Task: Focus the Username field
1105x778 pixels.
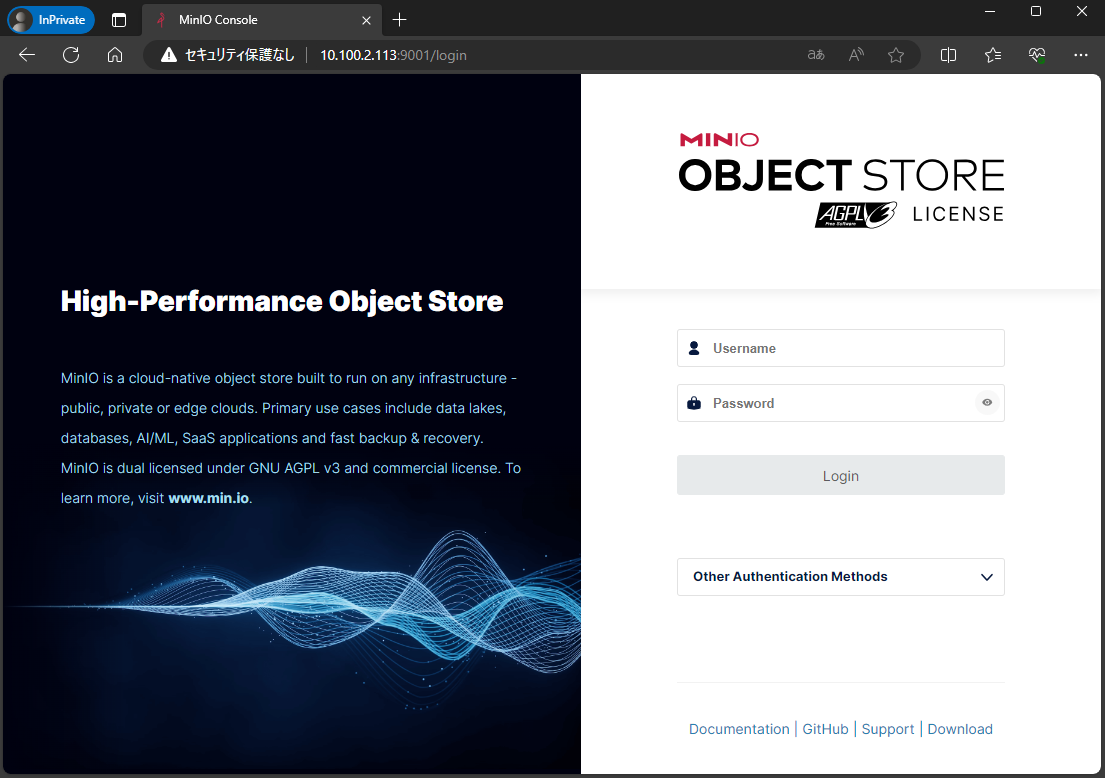Action: (x=841, y=348)
